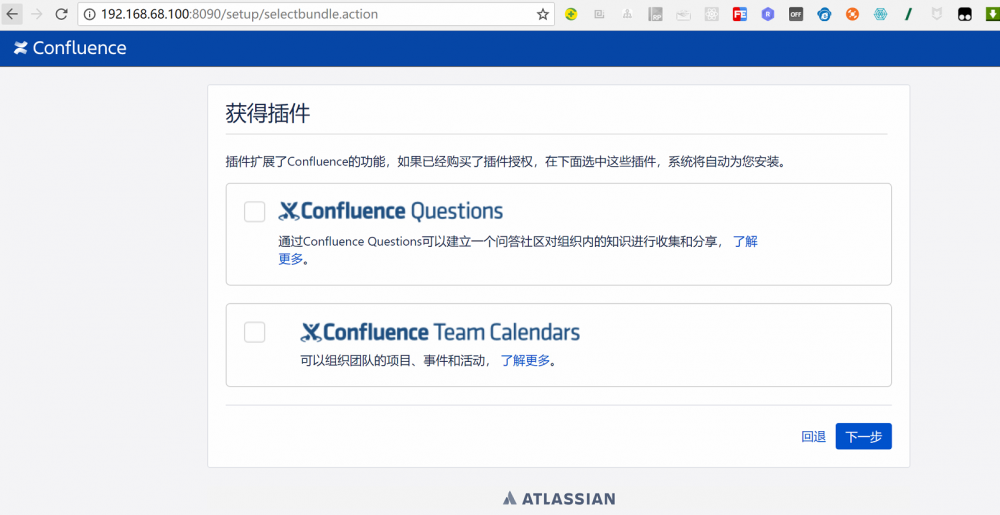
Task: Click the site info icon in address bar
Action: (x=90, y=14)
